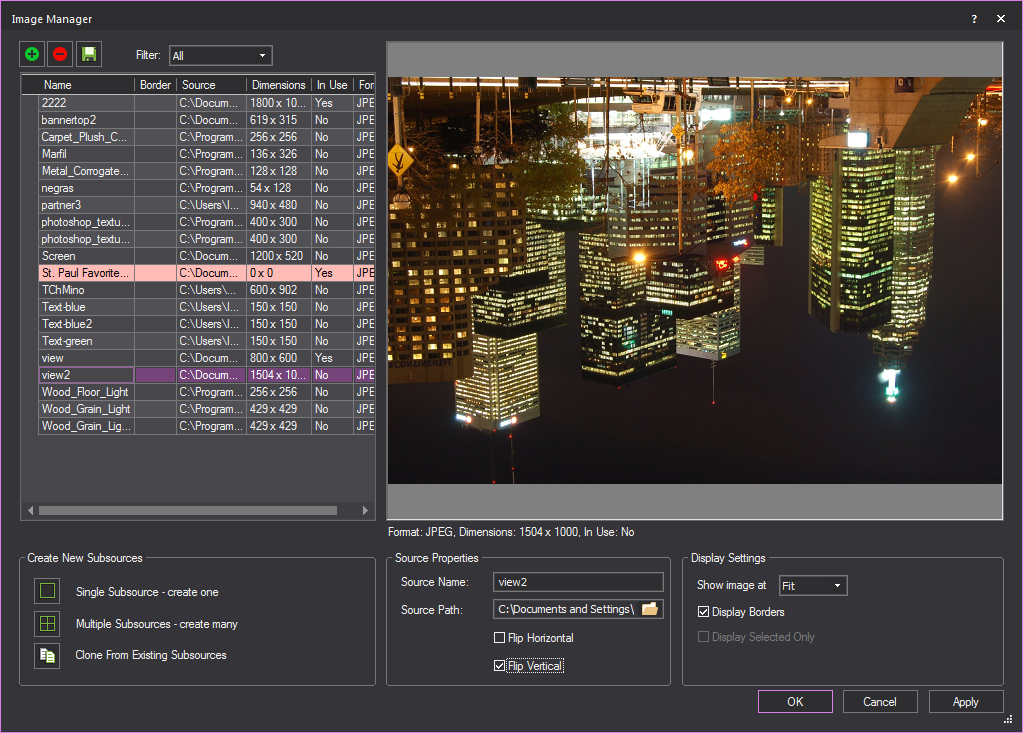Remove the selected image source
The image size is (1023, 733).
[x=59, y=53]
